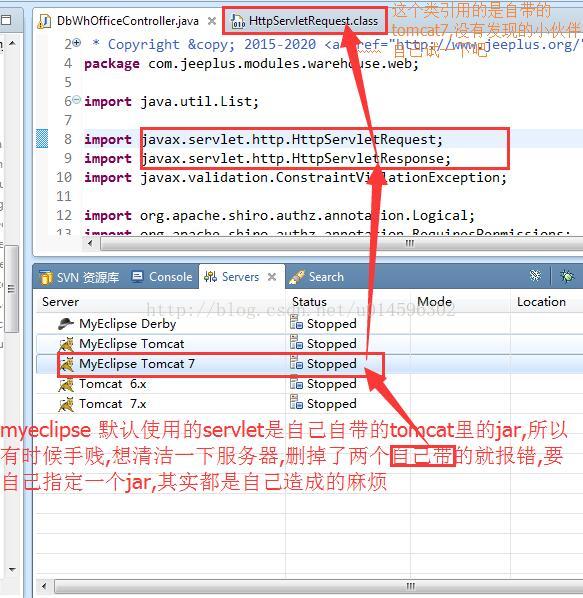Click the left panel vertical scrollbar thumb

click(x=12, y=289)
